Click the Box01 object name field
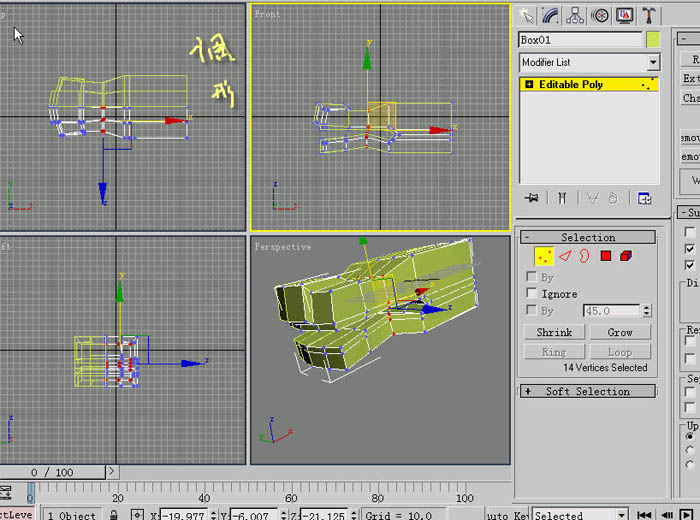The width and height of the screenshot is (700, 520). 580,40
